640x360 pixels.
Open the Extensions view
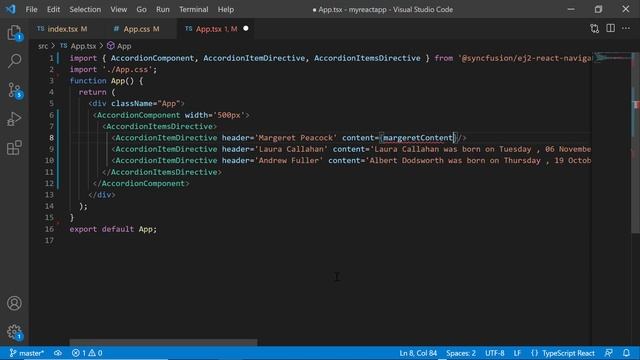pos(14,147)
